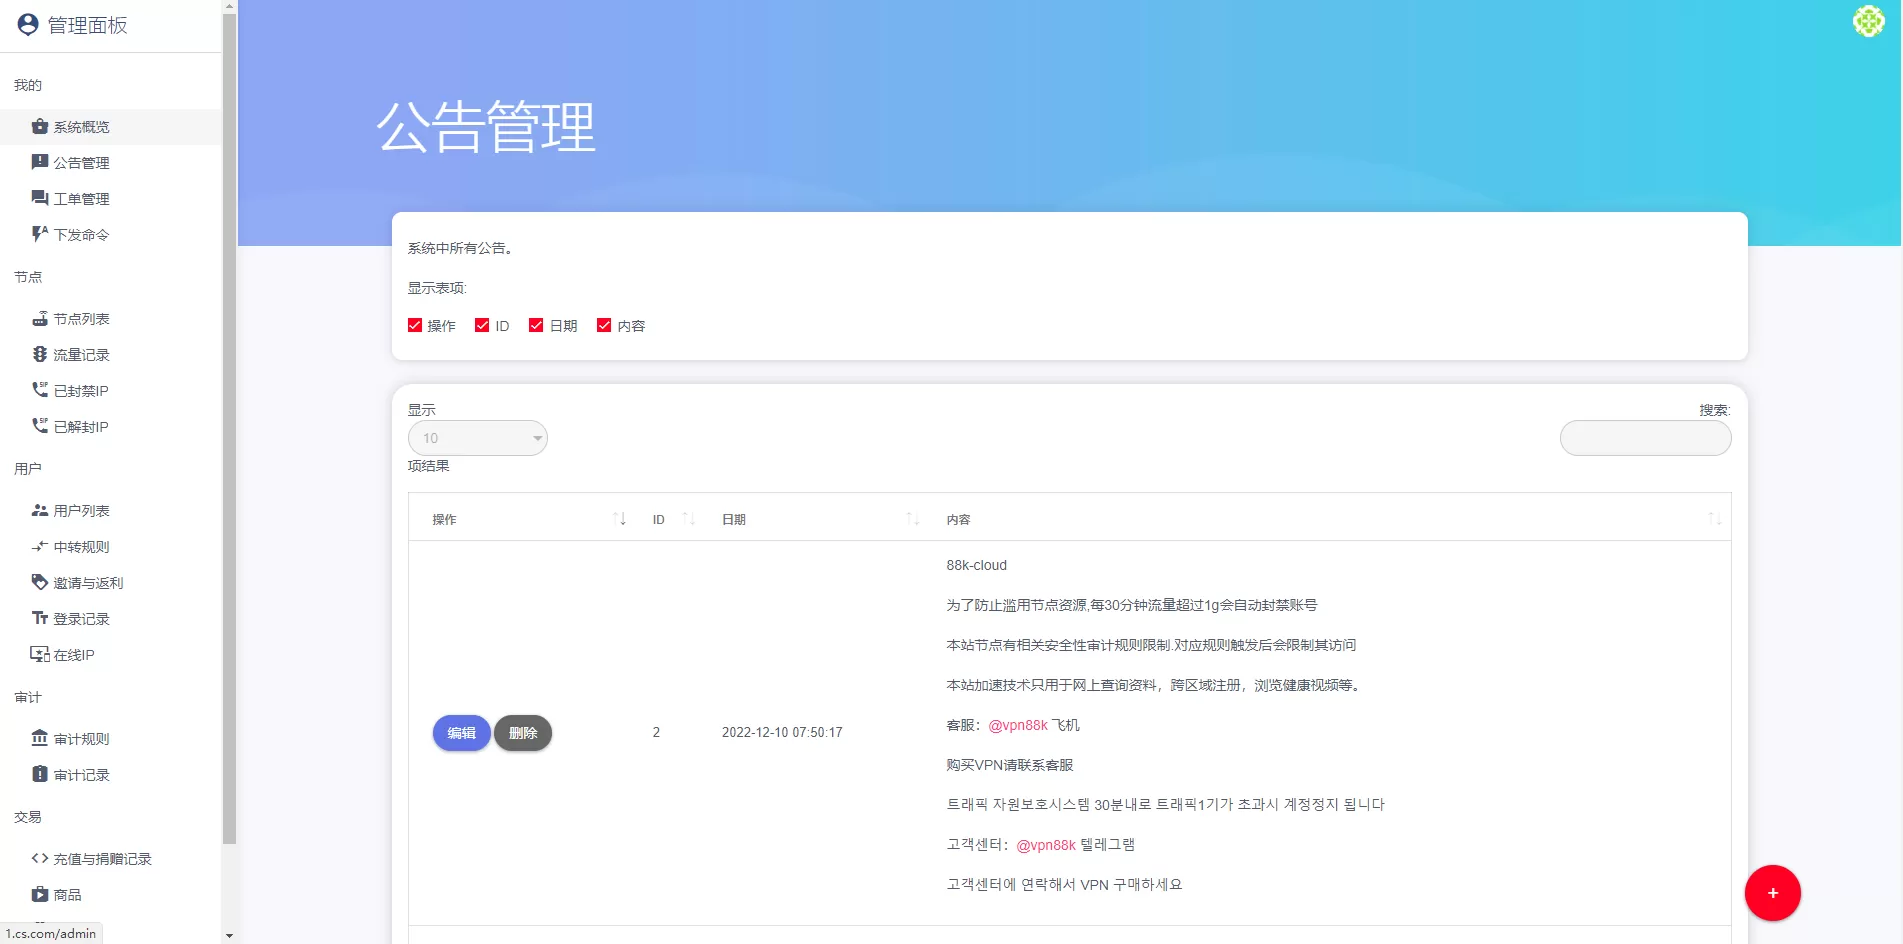1903x944 pixels.
Task: Click the 节点列表 router icon
Action: [40, 319]
